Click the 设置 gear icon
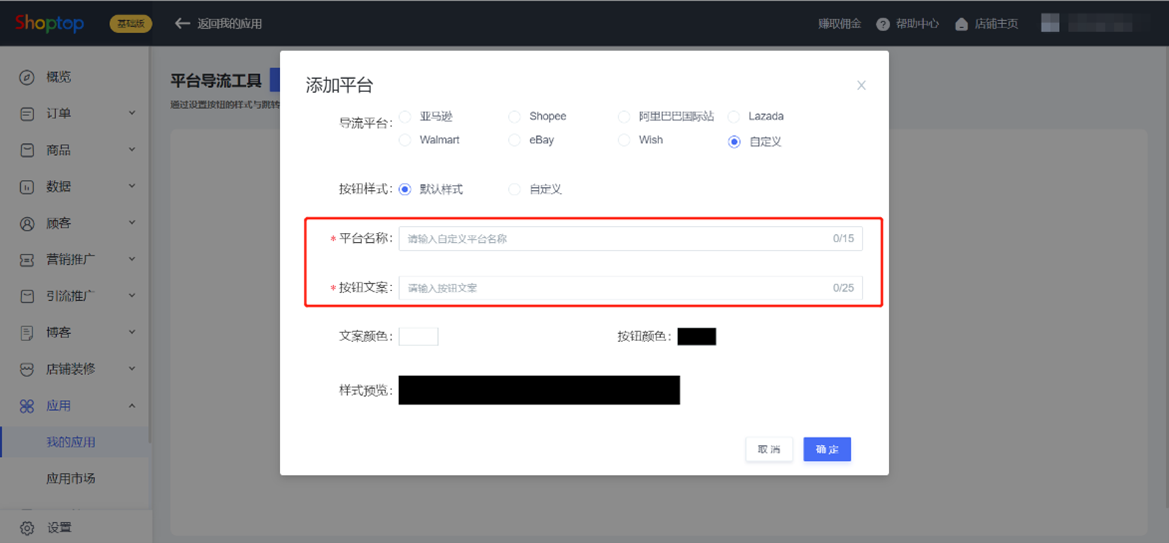Screen dimensions: 1169x543 click(x=27, y=527)
